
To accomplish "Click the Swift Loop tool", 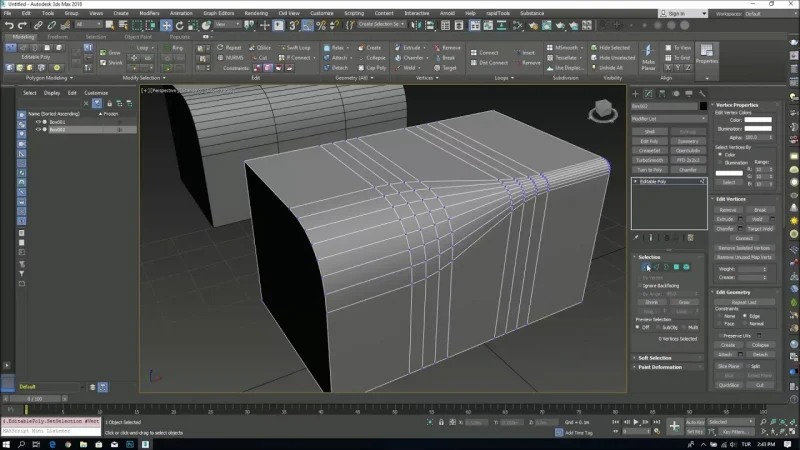I will pos(297,47).
